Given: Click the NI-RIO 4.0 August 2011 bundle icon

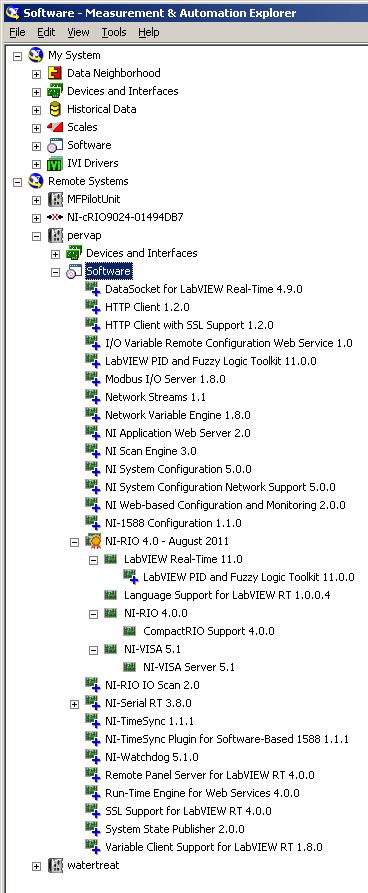Looking at the screenshot, I should point(93,541).
